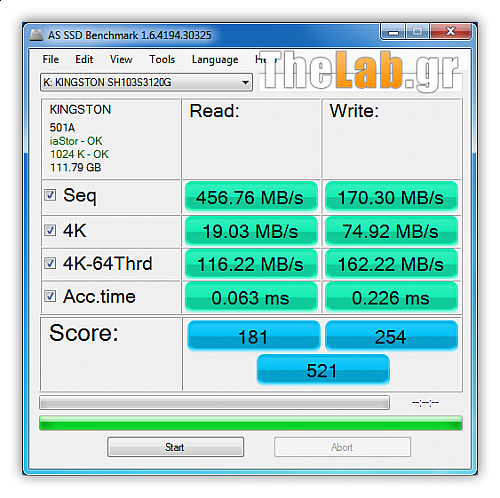Select the Seq read result 456.76 MB/s
Screen dimensions: 500x498
coord(251,197)
